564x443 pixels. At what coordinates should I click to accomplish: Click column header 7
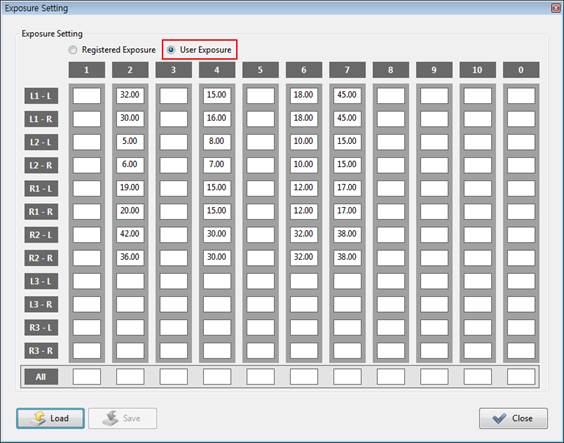click(347, 70)
